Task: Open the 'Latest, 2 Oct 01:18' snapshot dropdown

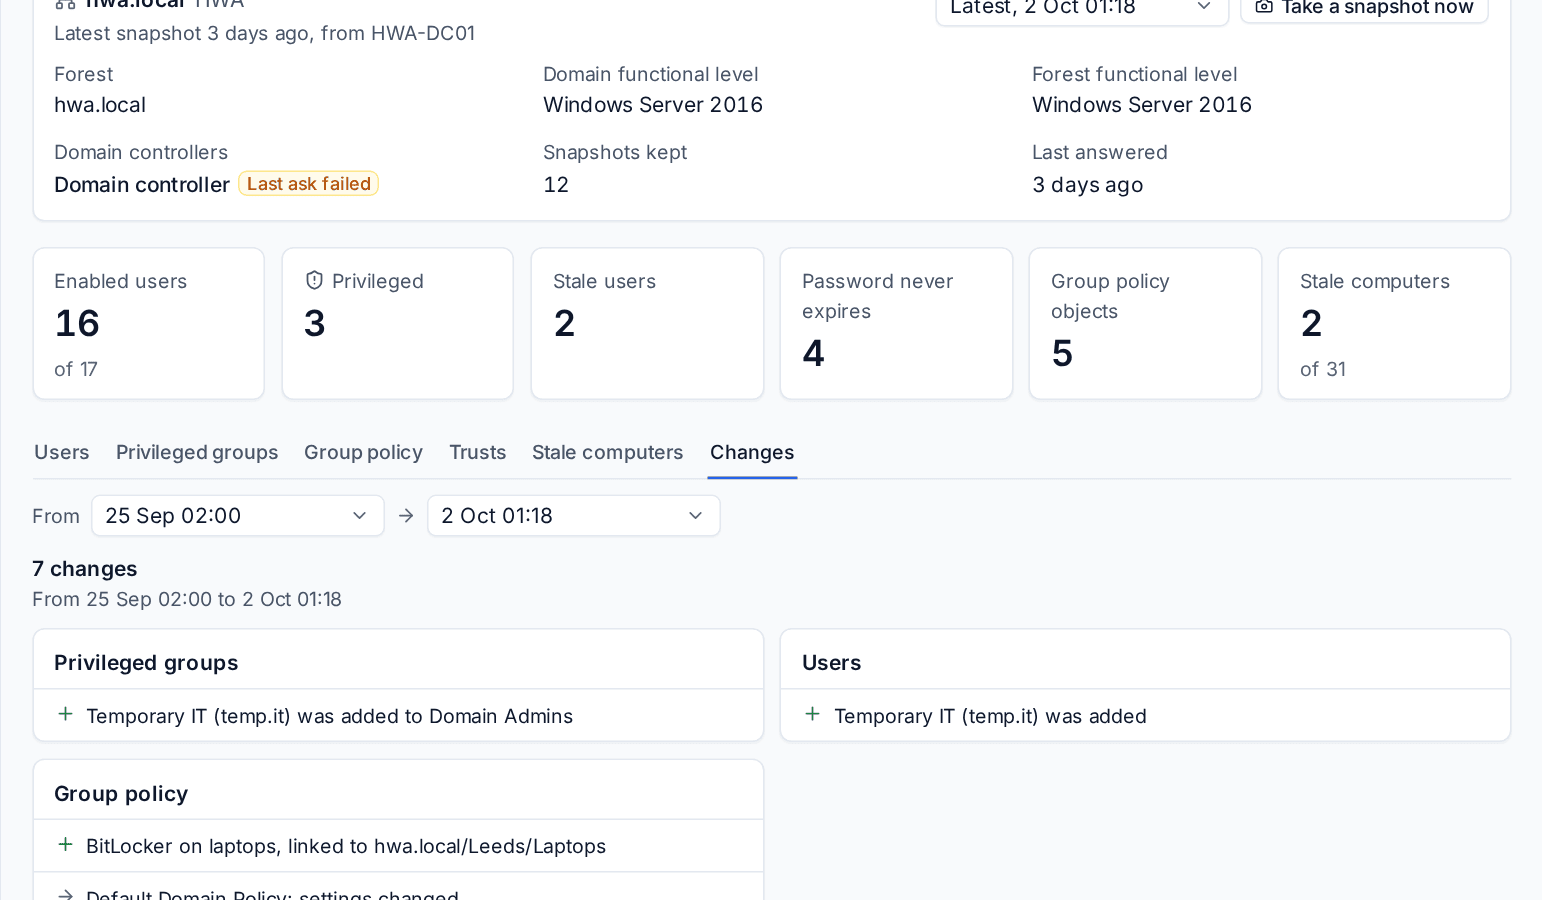Action: point(1082,8)
